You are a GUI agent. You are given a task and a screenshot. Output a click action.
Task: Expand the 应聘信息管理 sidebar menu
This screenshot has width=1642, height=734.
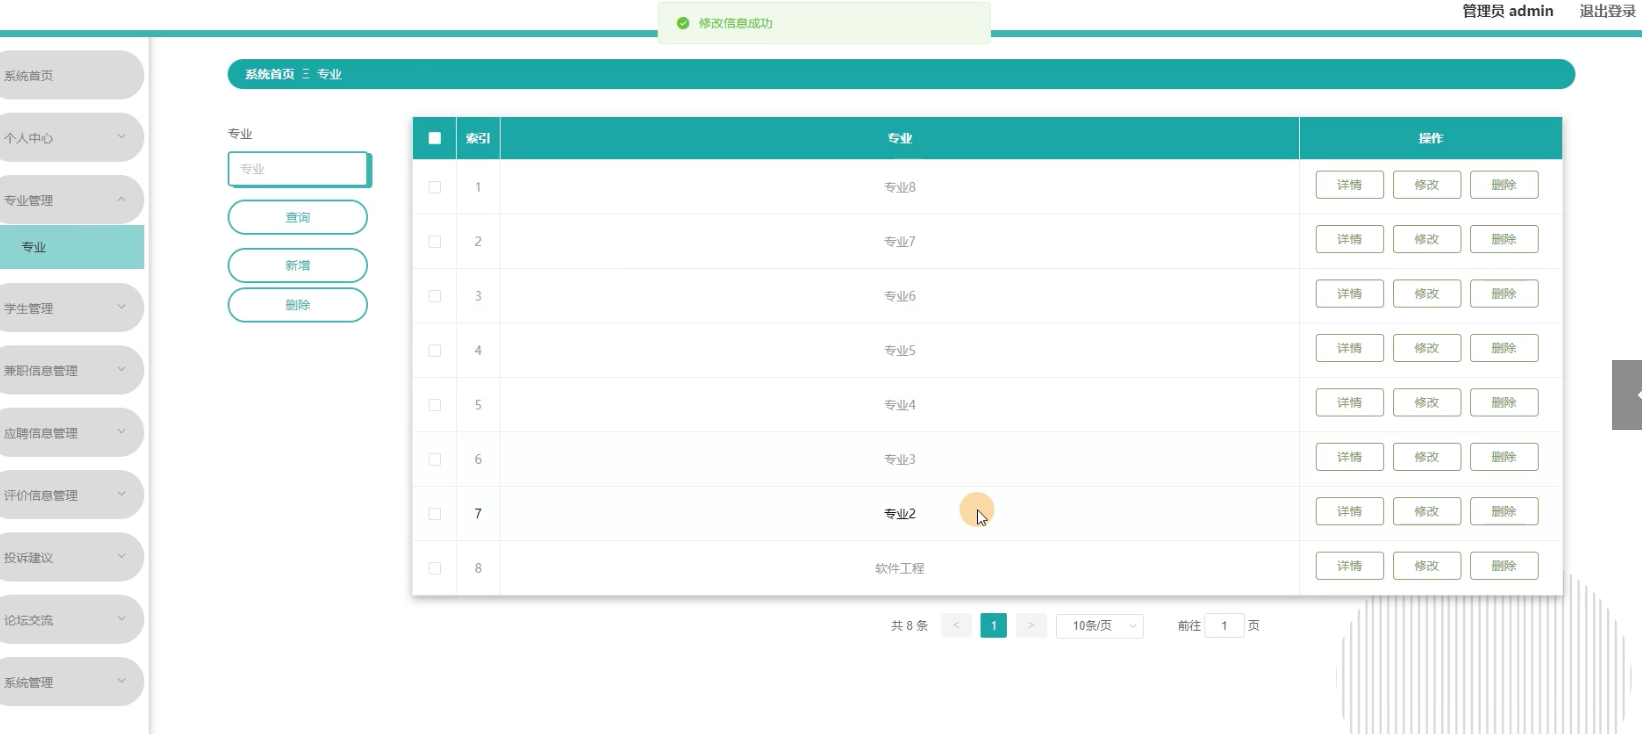coord(70,433)
